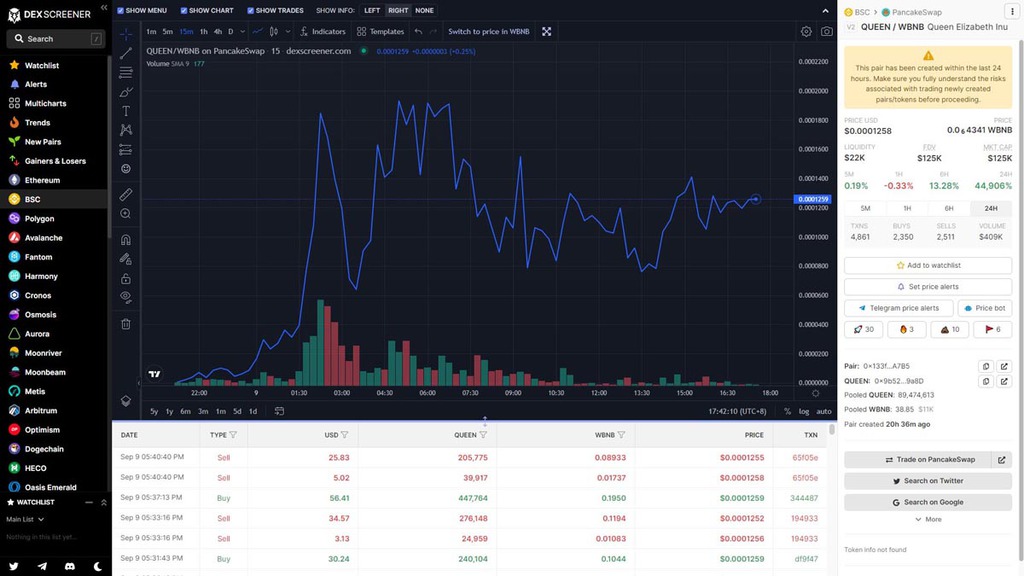Open the Main List watchlist dropdown
1024x576 pixels.
(x=25, y=520)
